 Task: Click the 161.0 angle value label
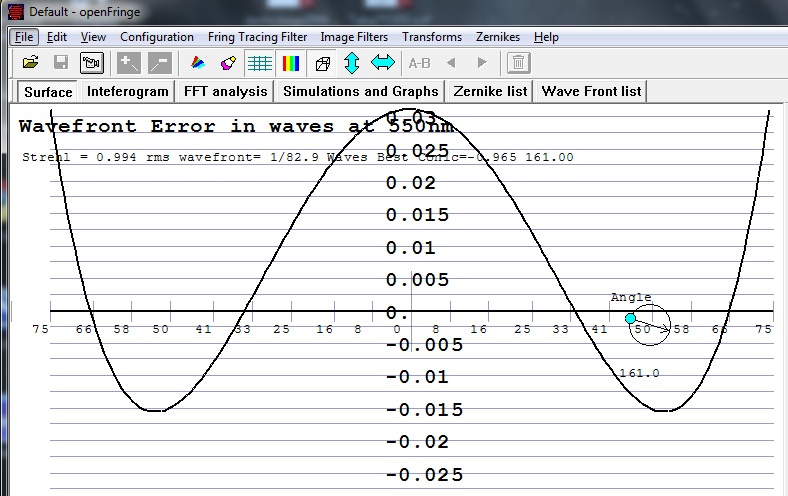639,373
